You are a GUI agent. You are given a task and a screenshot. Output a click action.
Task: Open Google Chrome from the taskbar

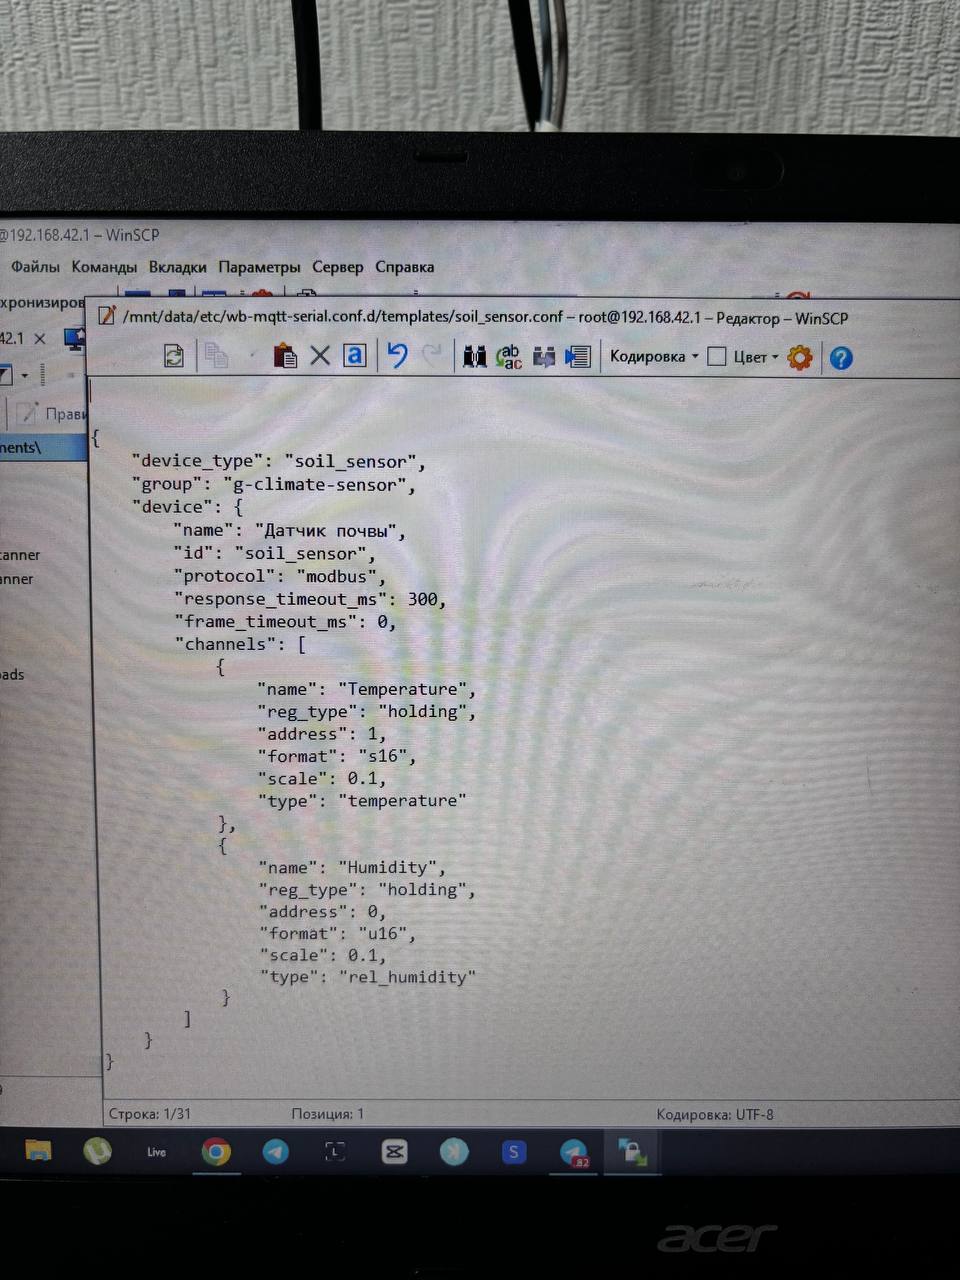tap(215, 1152)
